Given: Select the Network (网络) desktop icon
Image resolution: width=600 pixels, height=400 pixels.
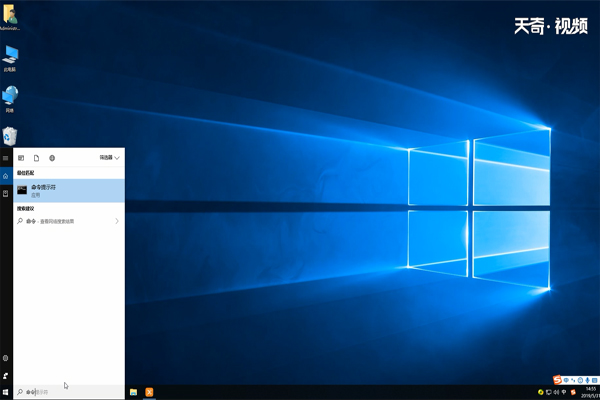Looking at the screenshot, I should 10,99.
